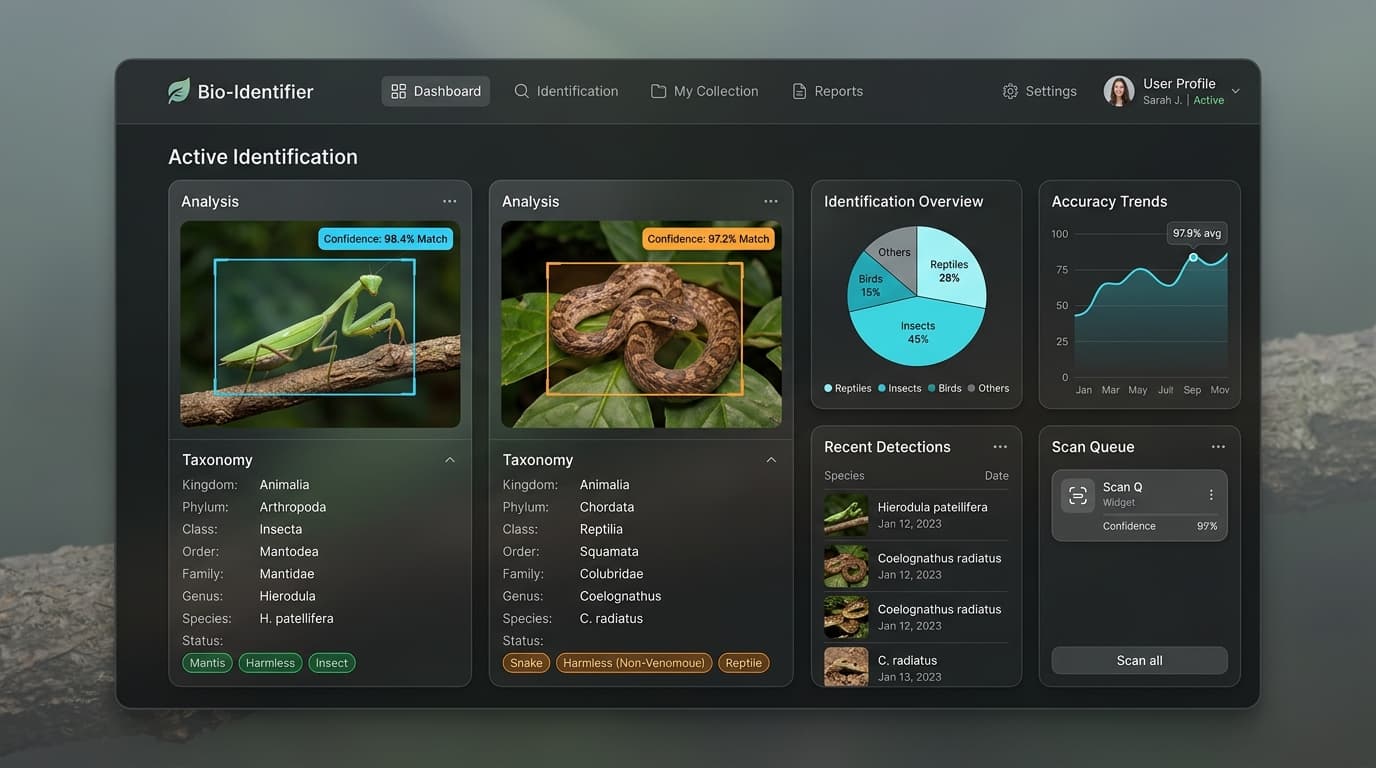Toggle the Others legend dot
The height and width of the screenshot is (768, 1376).
coord(971,388)
